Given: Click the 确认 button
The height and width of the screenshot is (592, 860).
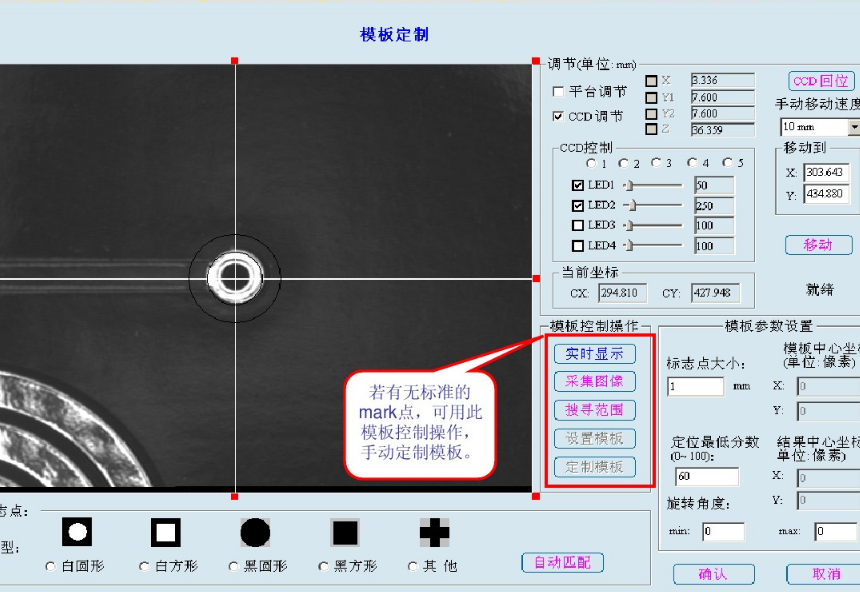Looking at the screenshot, I should pyautogui.click(x=713, y=574).
